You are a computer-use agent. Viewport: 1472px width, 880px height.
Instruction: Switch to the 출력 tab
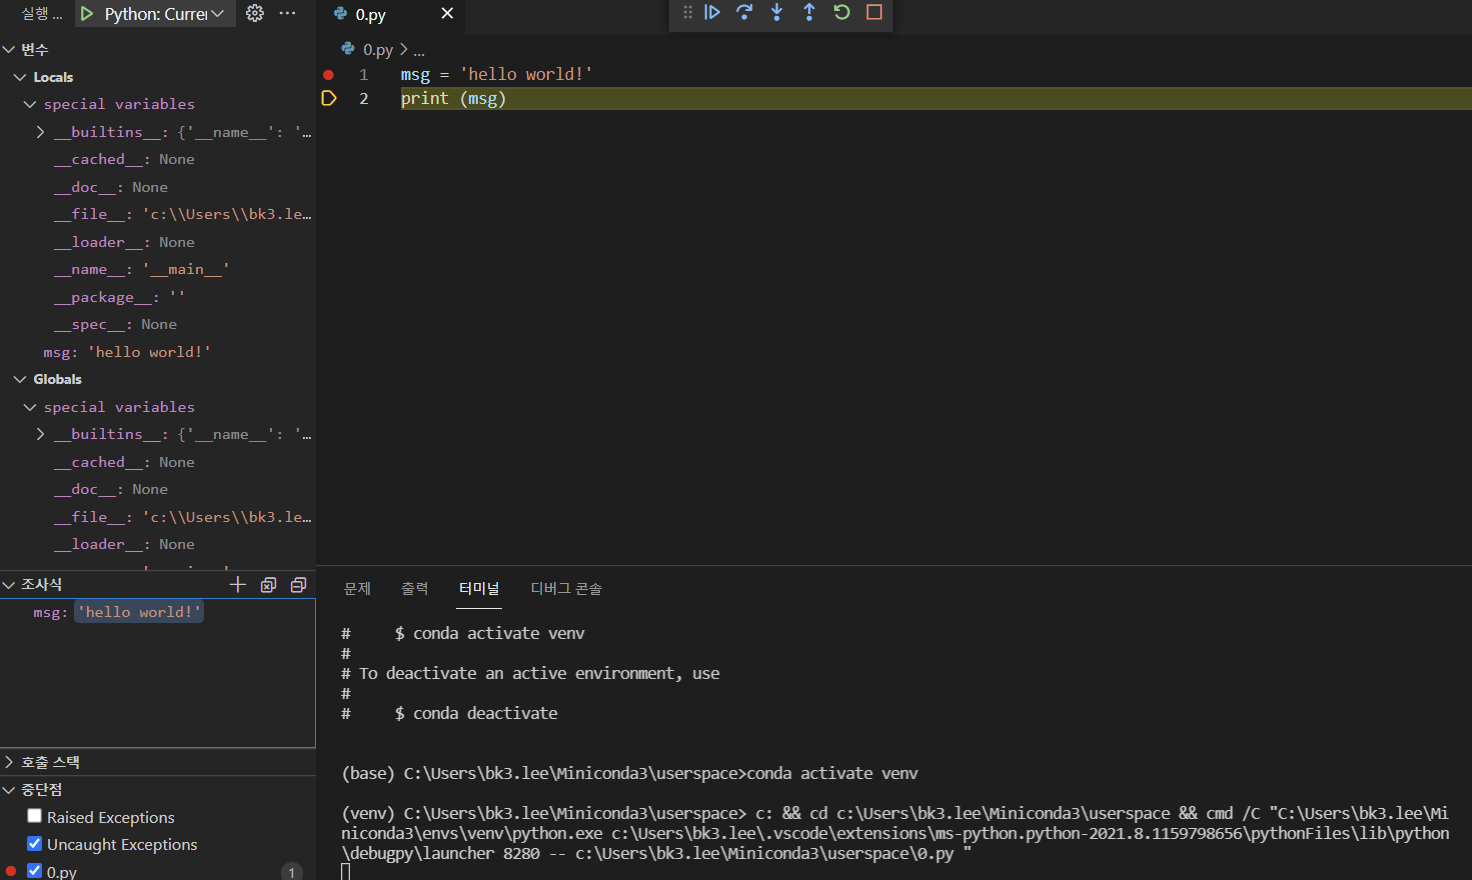click(414, 589)
